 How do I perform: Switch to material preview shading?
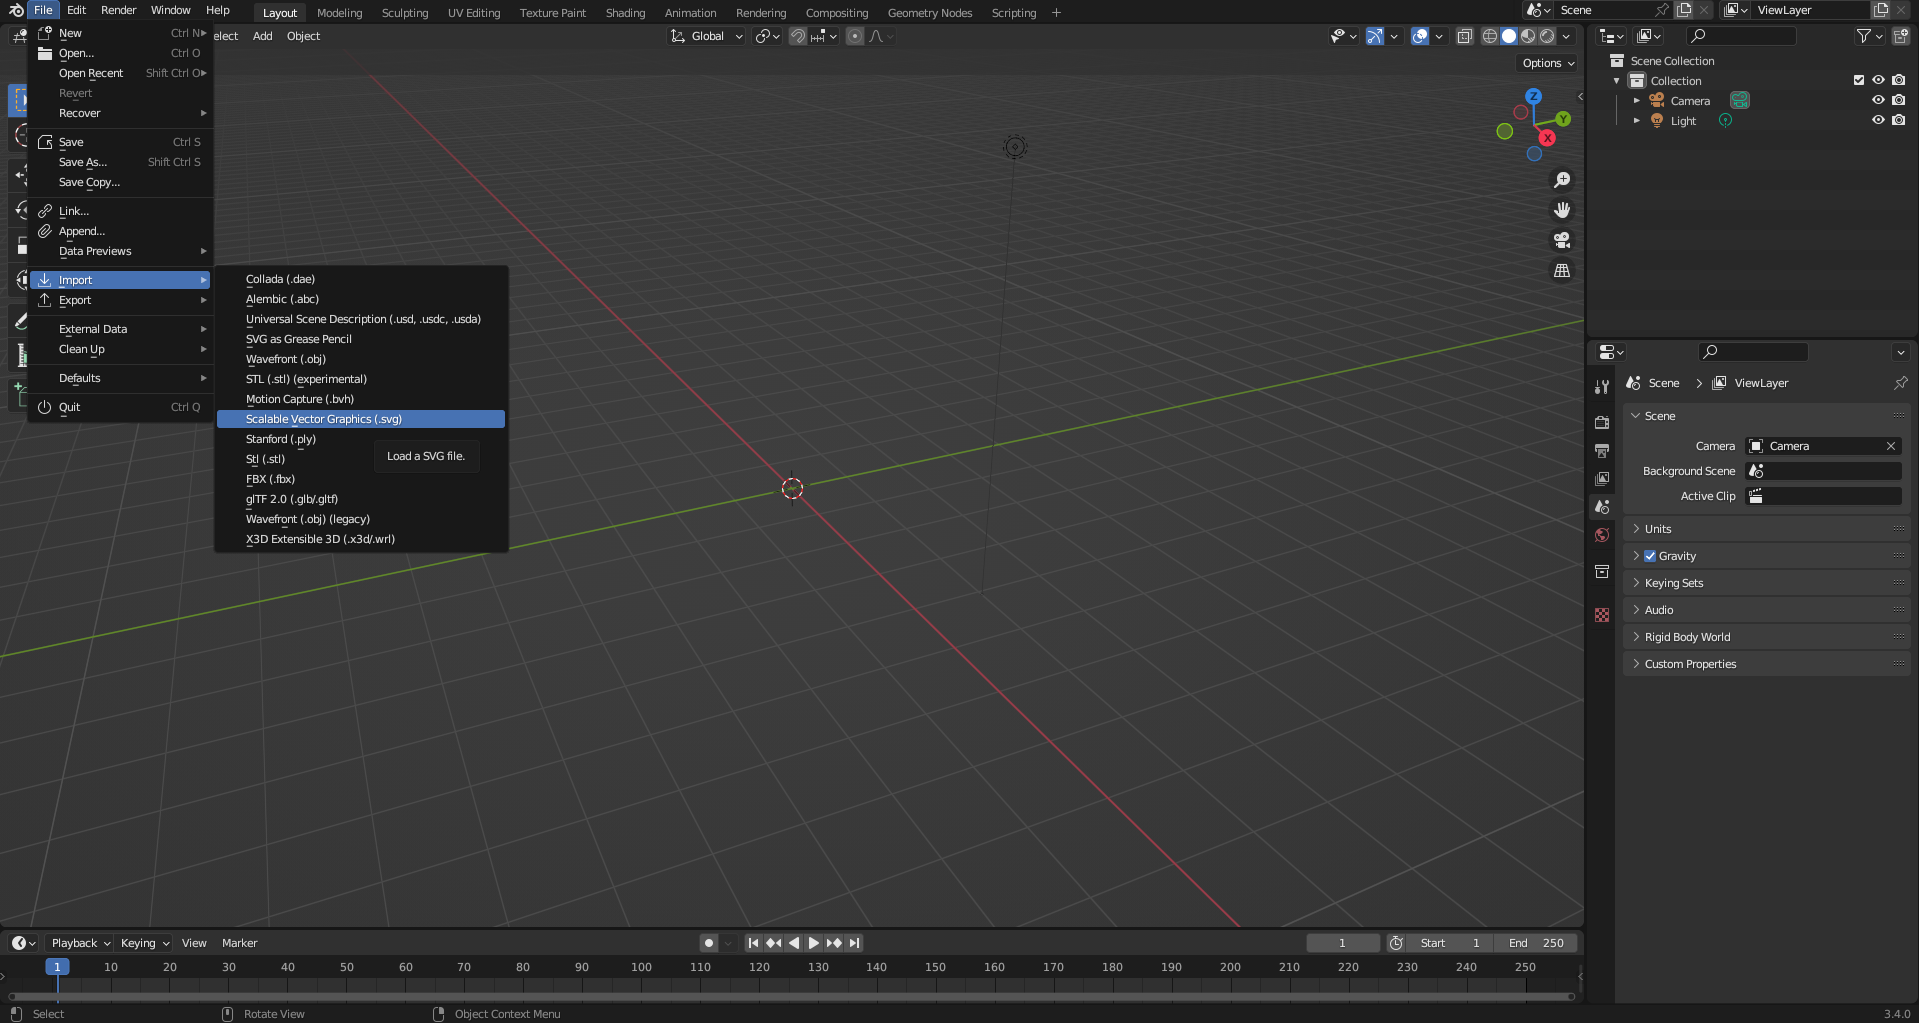click(x=1528, y=36)
